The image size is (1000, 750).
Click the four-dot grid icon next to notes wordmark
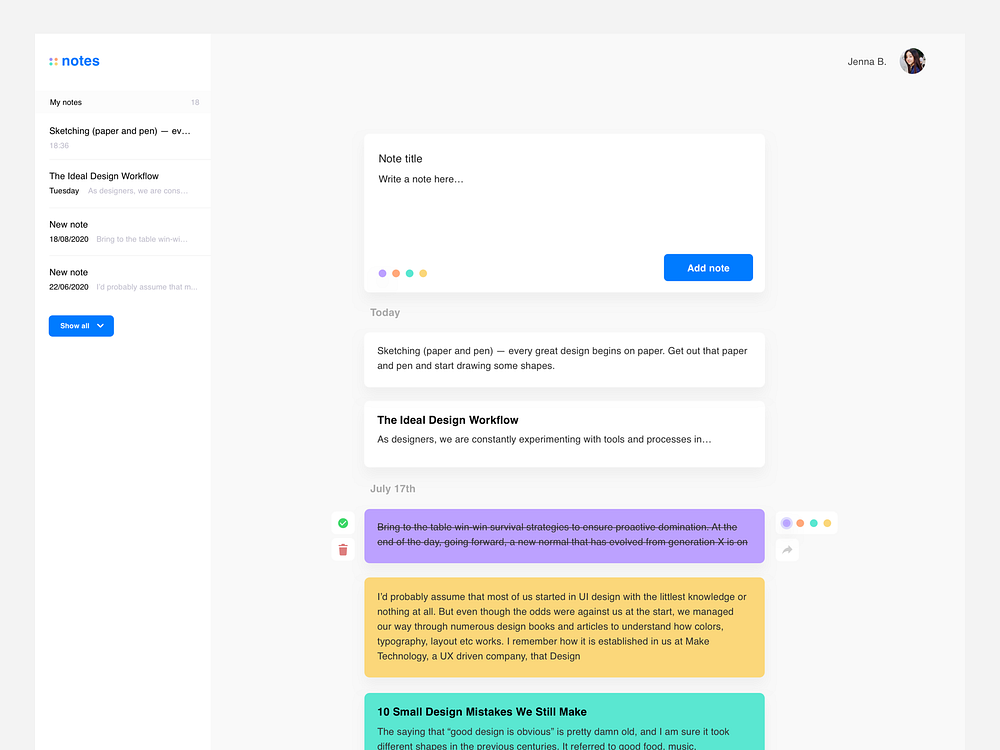click(x=52, y=61)
